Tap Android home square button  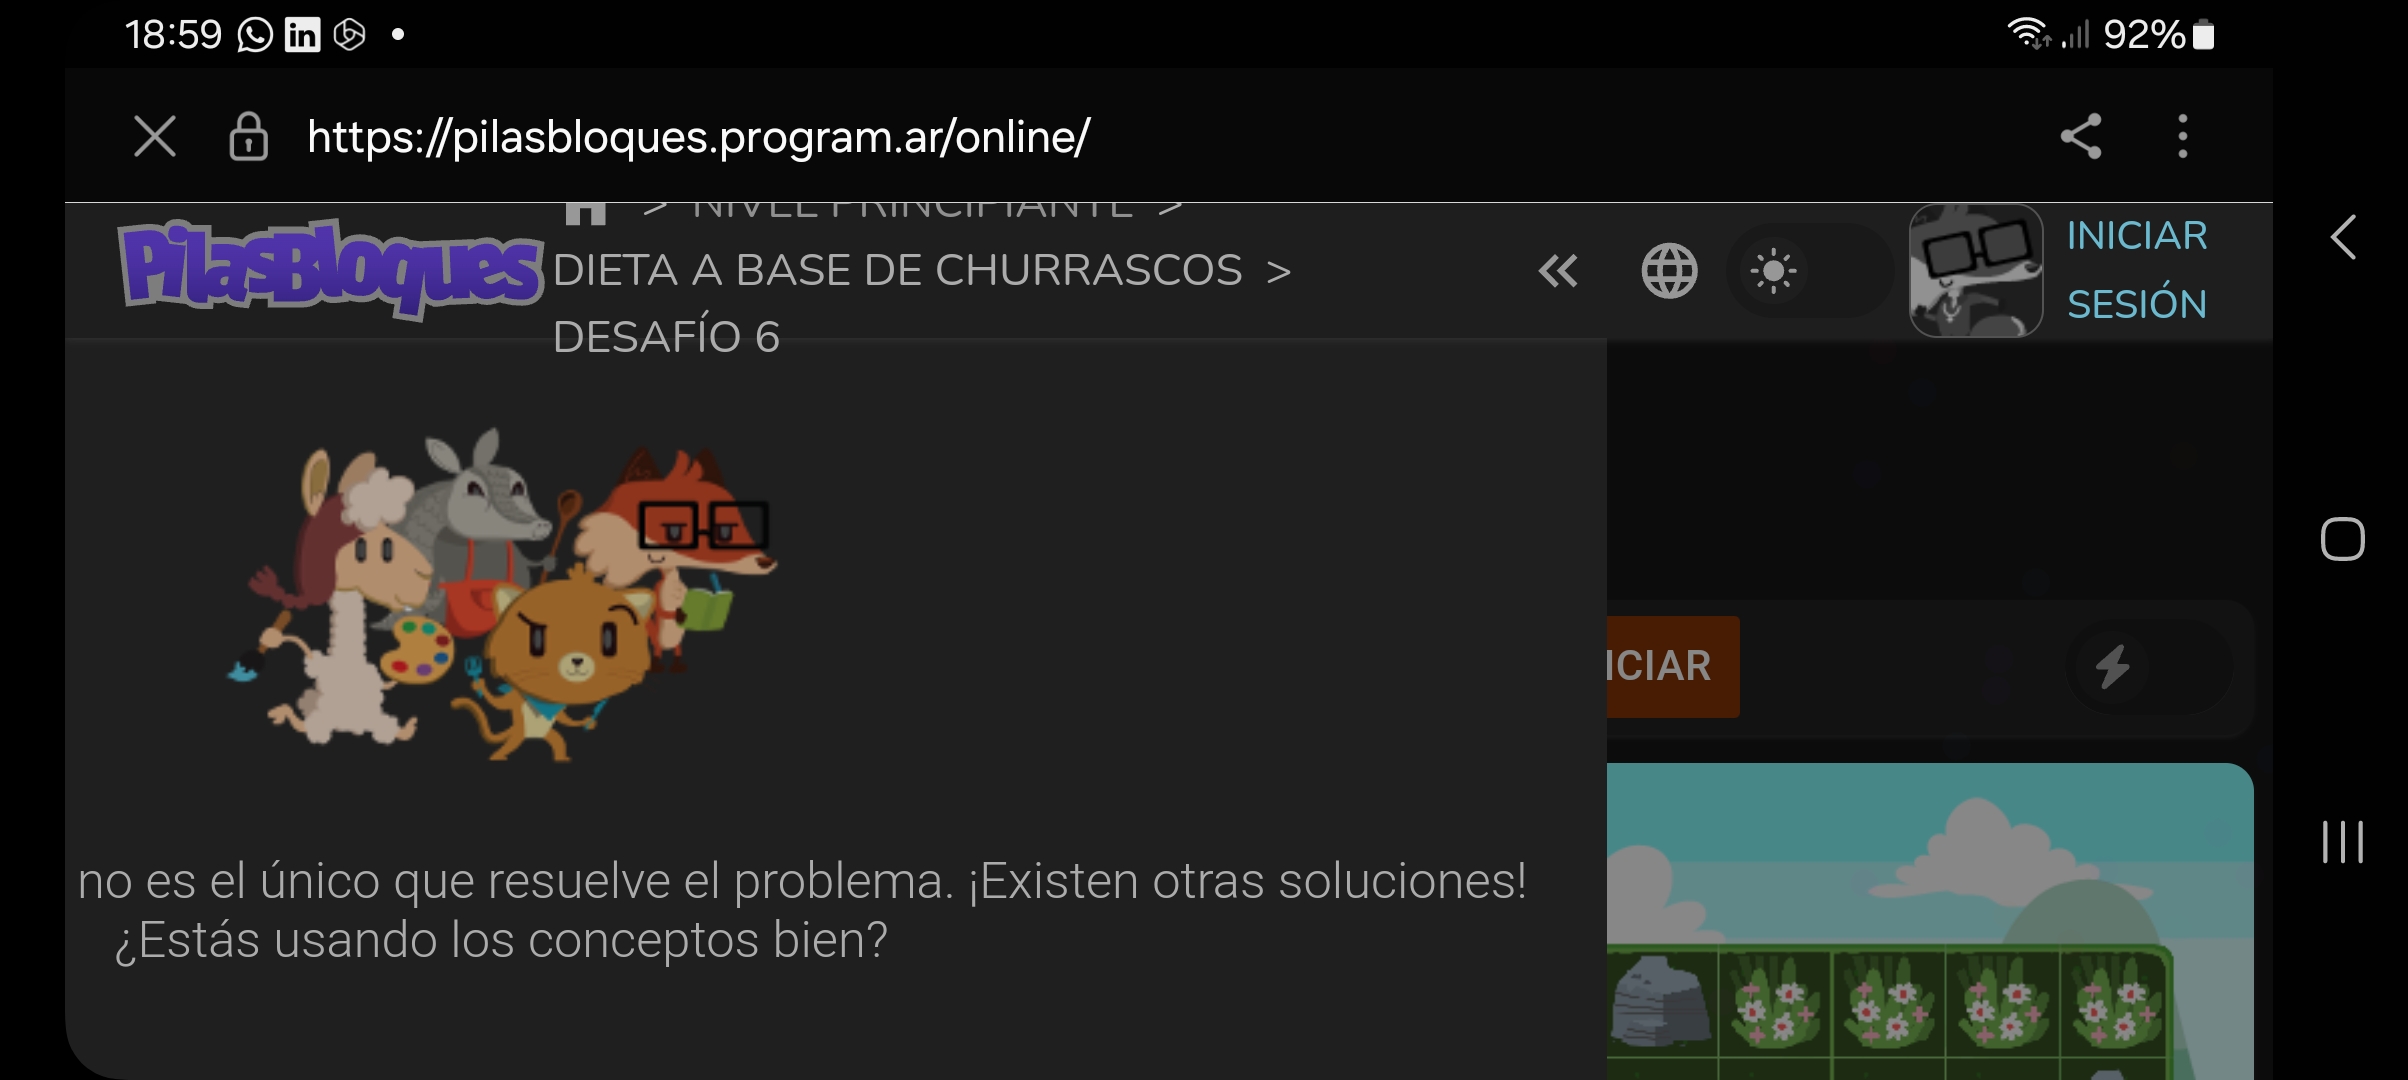pyautogui.click(x=2342, y=539)
